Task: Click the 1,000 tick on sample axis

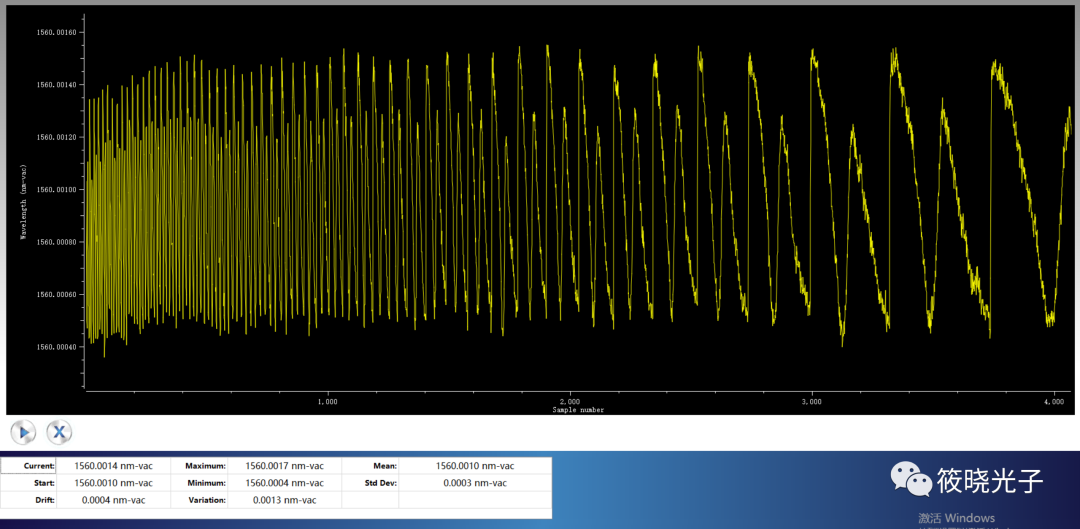Action: point(327,401)
